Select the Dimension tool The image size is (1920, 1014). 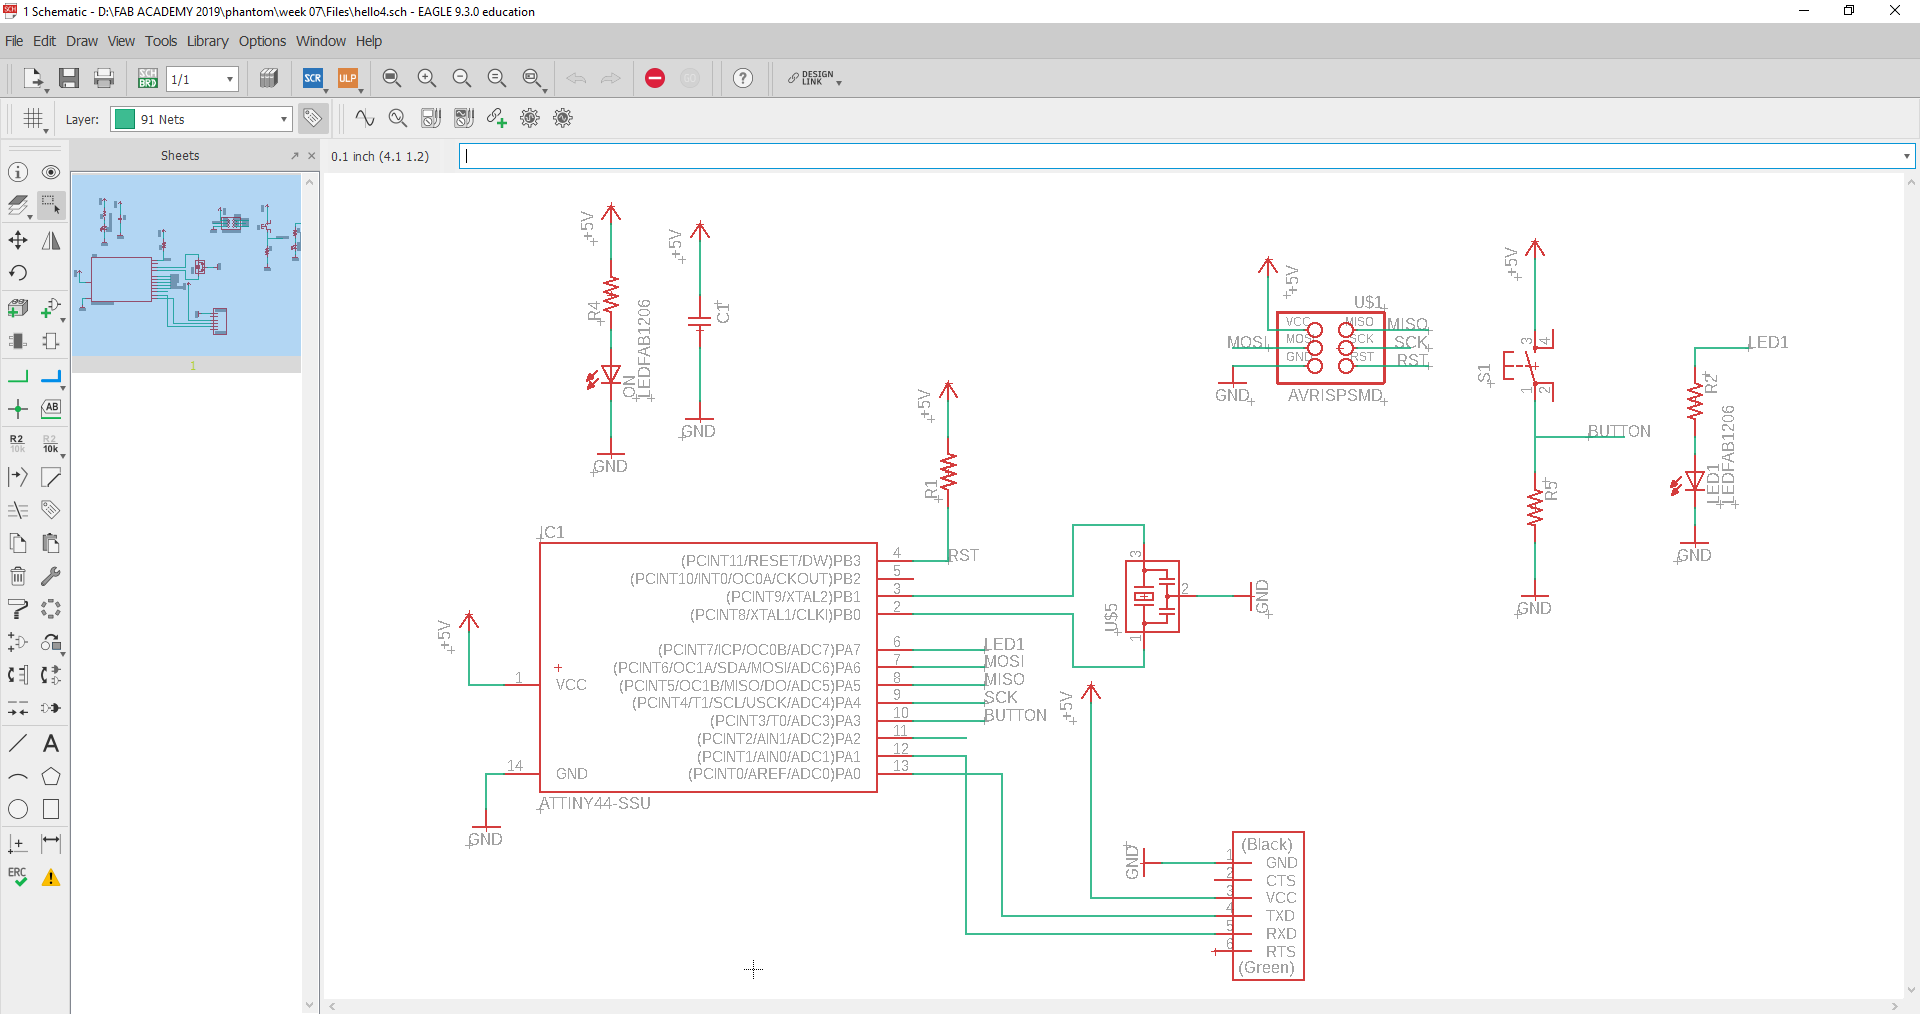point(51,844)
